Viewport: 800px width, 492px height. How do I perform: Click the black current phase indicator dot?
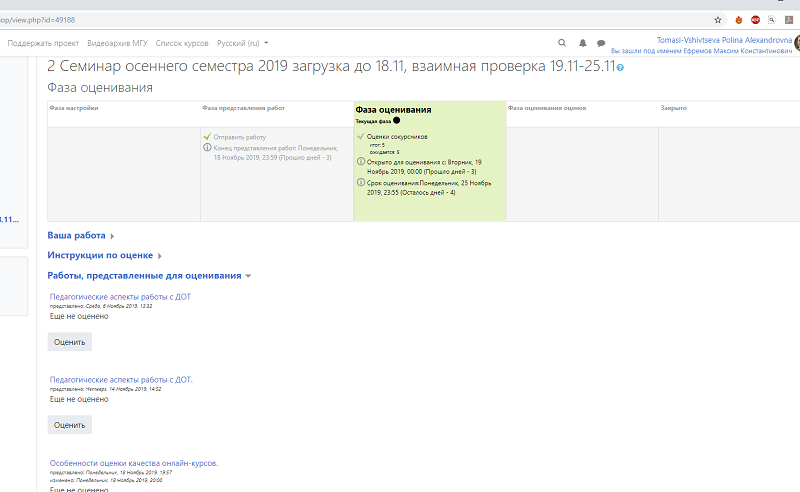coord(396,120)
